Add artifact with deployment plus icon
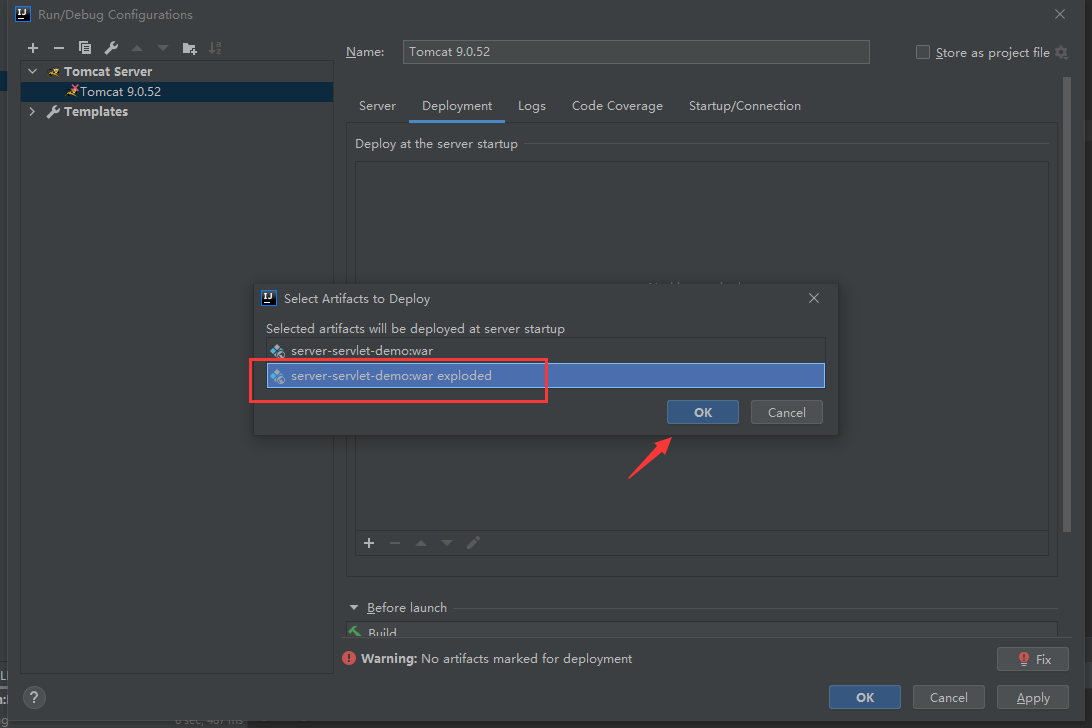Screen dimensions: 1092x728 pos(369,543)
